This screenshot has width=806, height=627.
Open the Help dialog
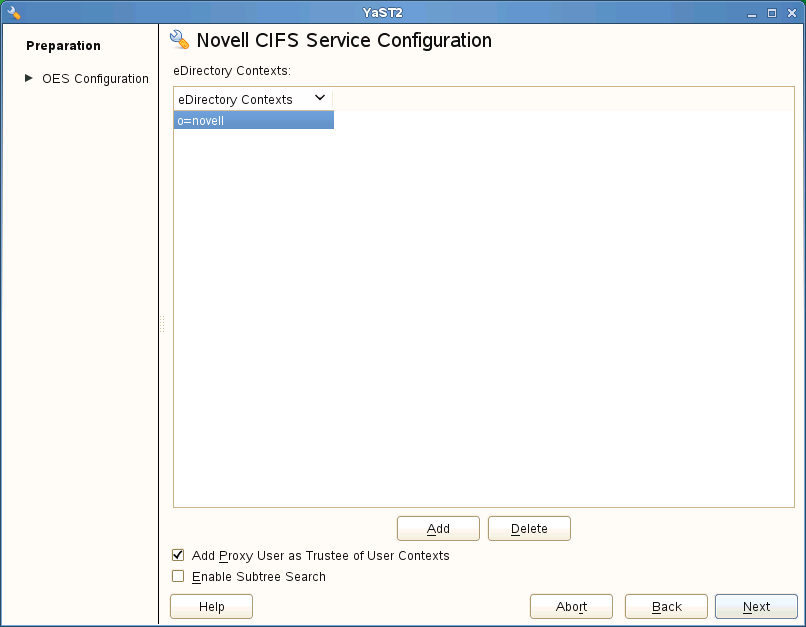click(211, 606)
